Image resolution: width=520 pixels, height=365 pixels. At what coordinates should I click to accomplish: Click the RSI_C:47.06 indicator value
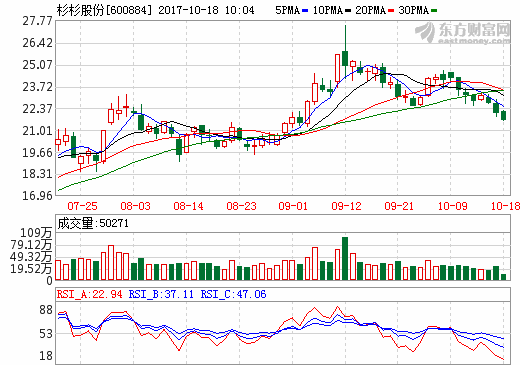point(233,294)
